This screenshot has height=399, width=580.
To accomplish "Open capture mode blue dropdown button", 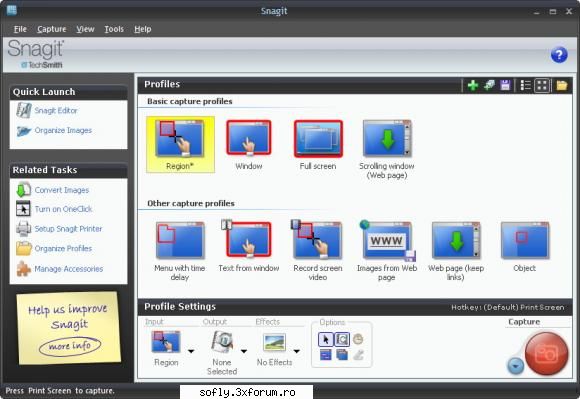I will 515,366.
